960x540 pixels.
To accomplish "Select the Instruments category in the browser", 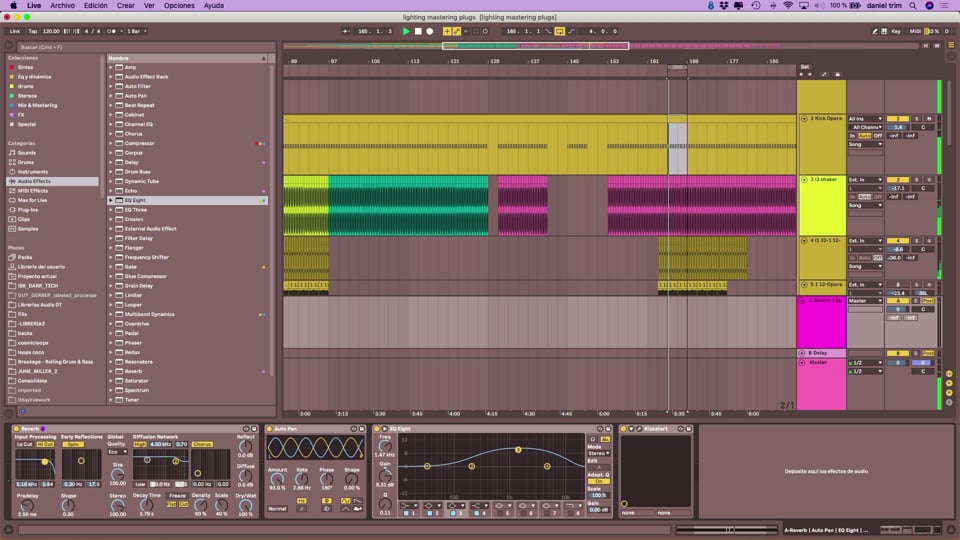I will (32, 172).
